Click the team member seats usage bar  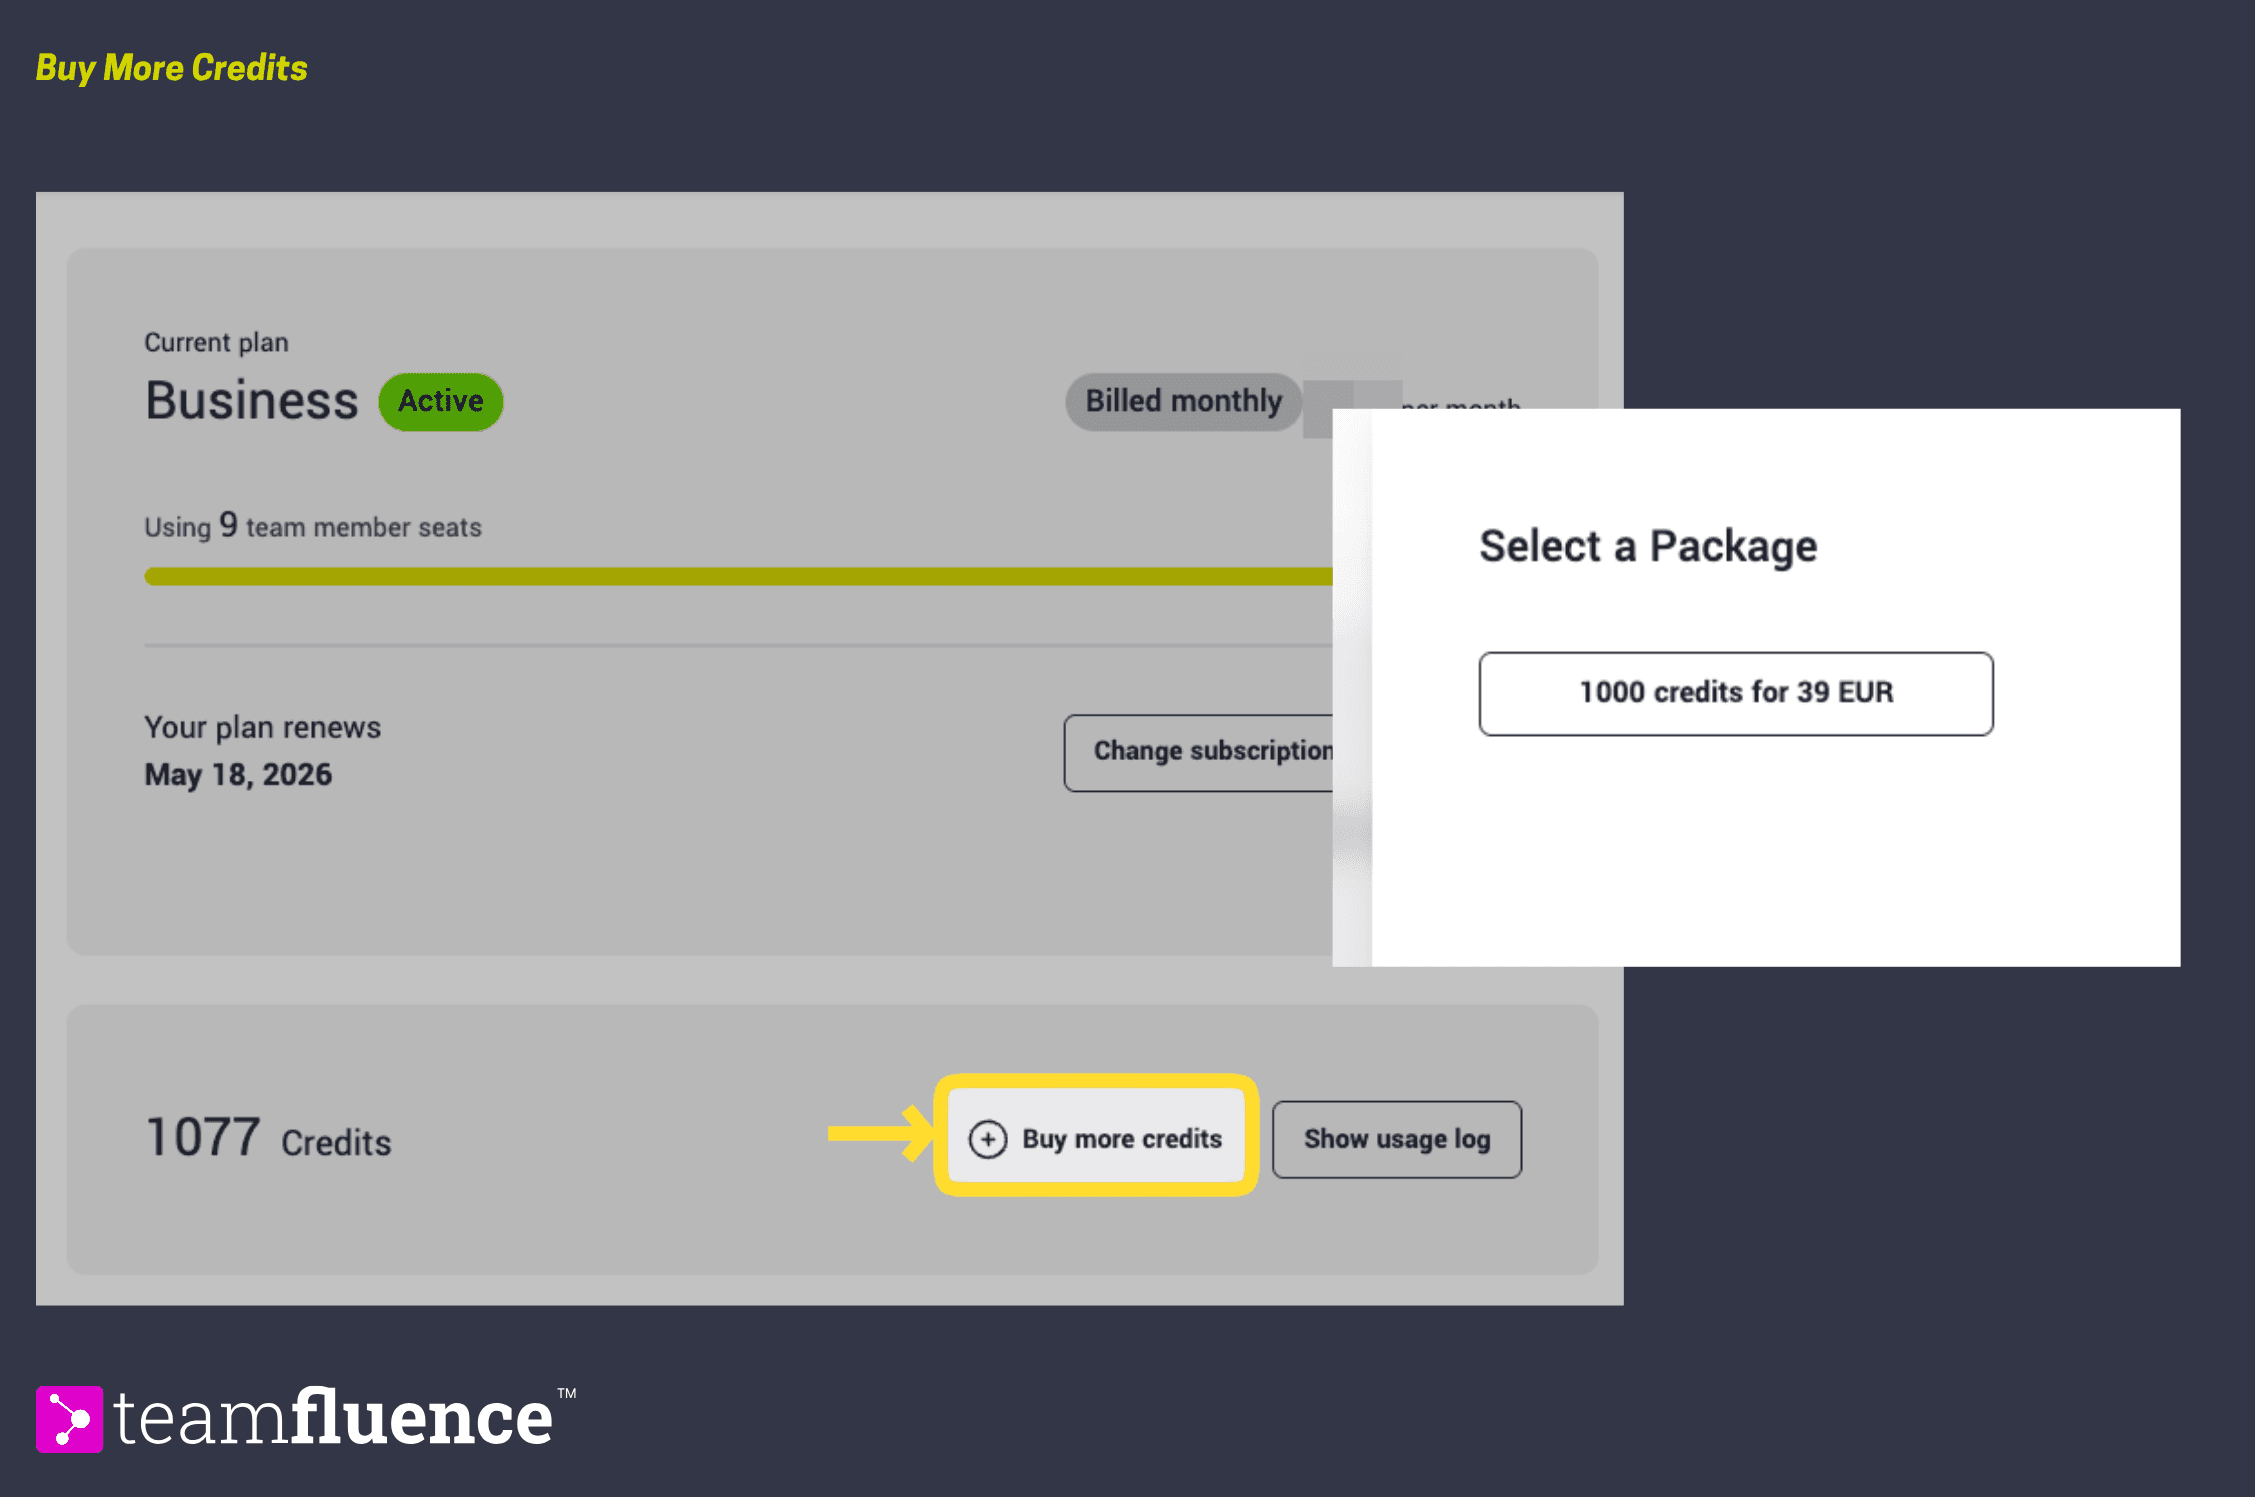[739, 576]
